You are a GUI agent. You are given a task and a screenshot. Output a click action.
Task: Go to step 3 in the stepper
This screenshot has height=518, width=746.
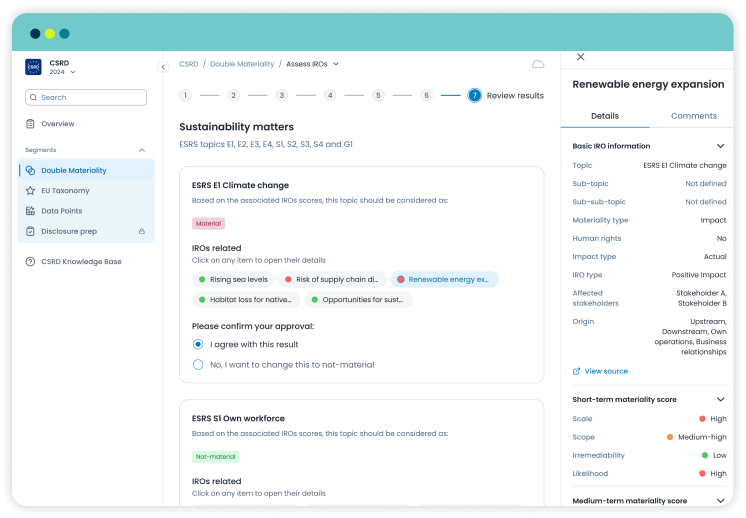(282, 96)
